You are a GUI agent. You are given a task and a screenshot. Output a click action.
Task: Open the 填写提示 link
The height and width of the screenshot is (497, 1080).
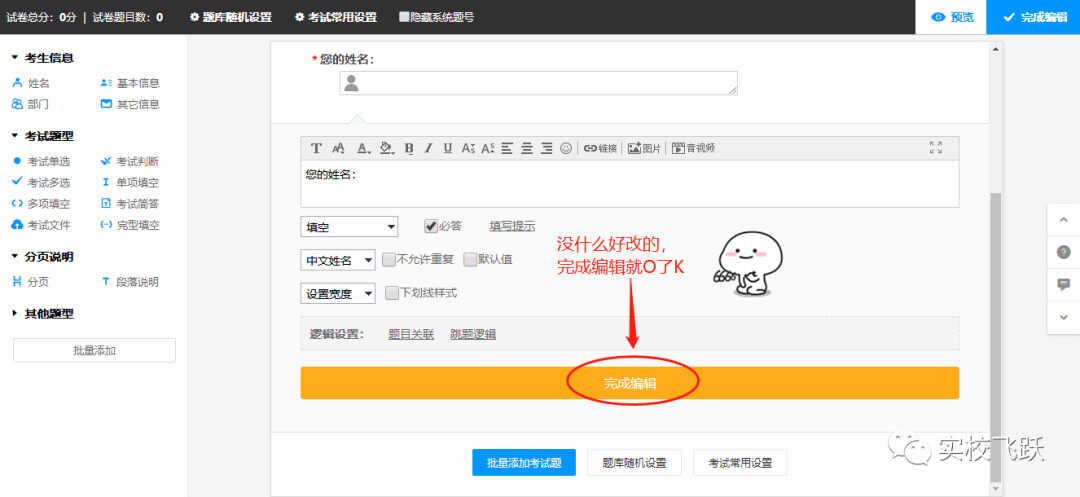(512, 226)
